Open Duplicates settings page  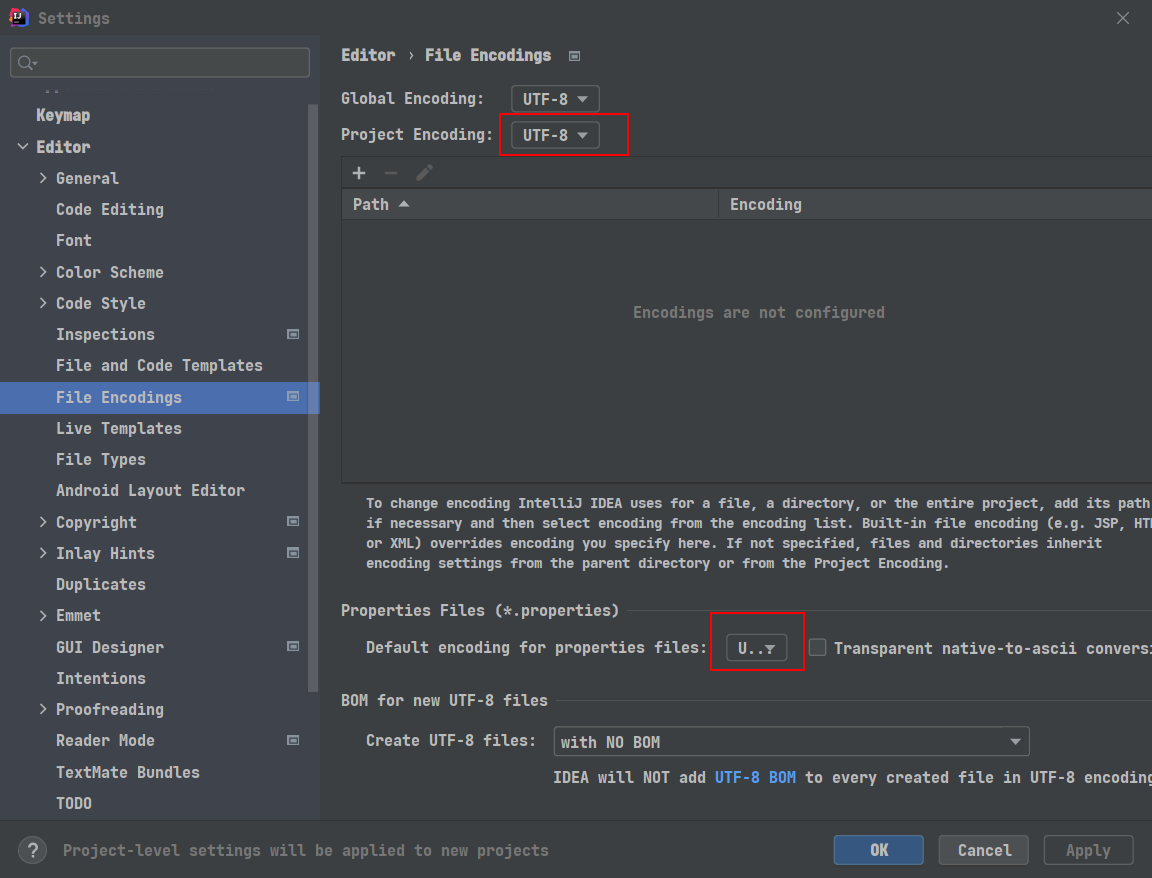coord(101,585)
